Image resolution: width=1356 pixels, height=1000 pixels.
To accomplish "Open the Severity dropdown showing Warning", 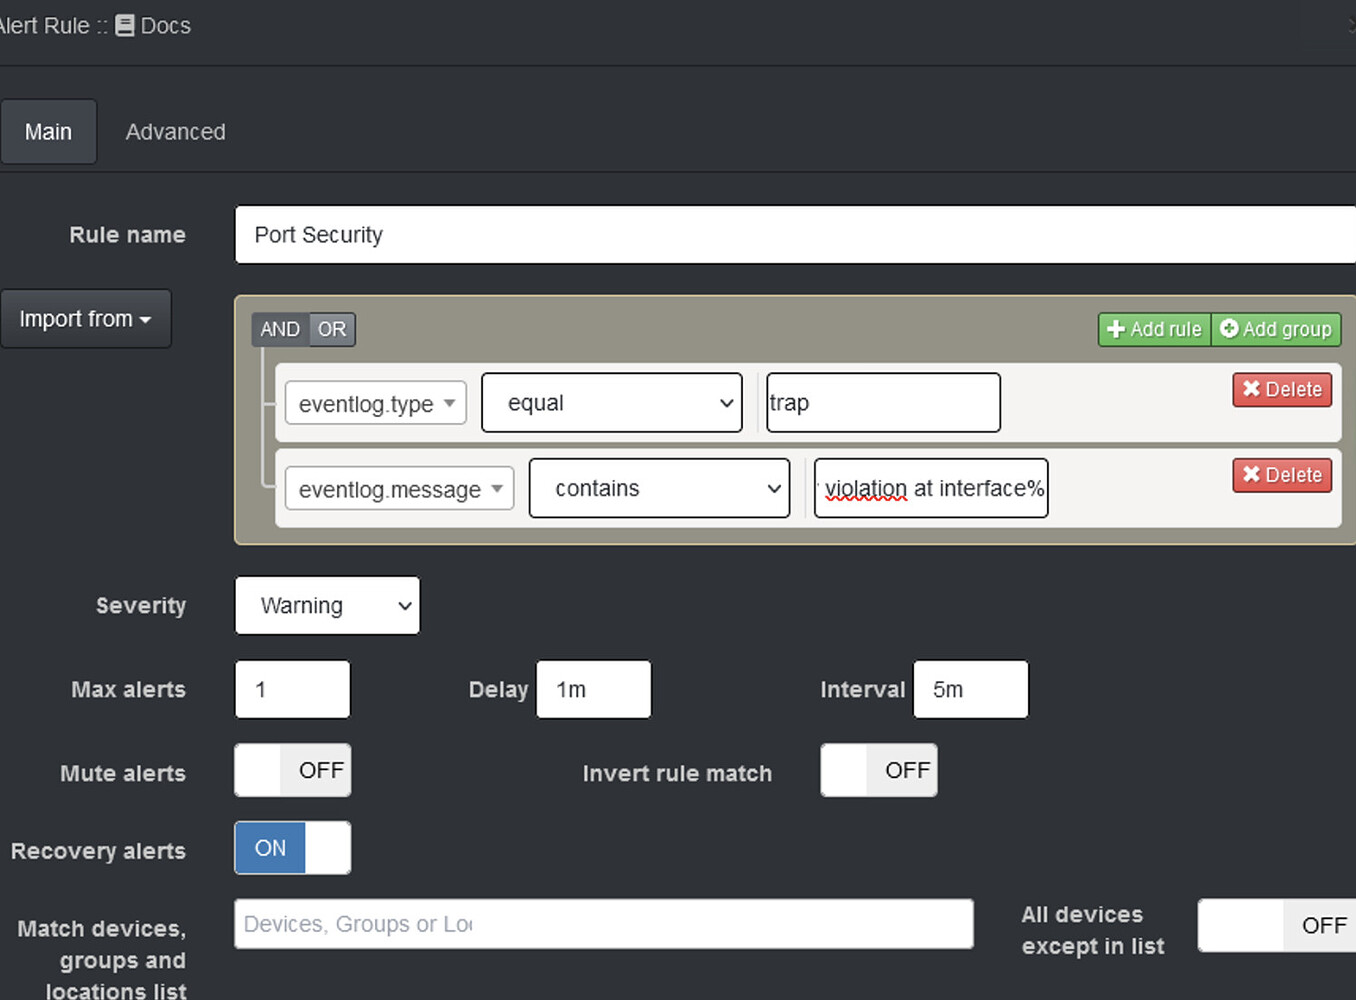I will (327, 605).
